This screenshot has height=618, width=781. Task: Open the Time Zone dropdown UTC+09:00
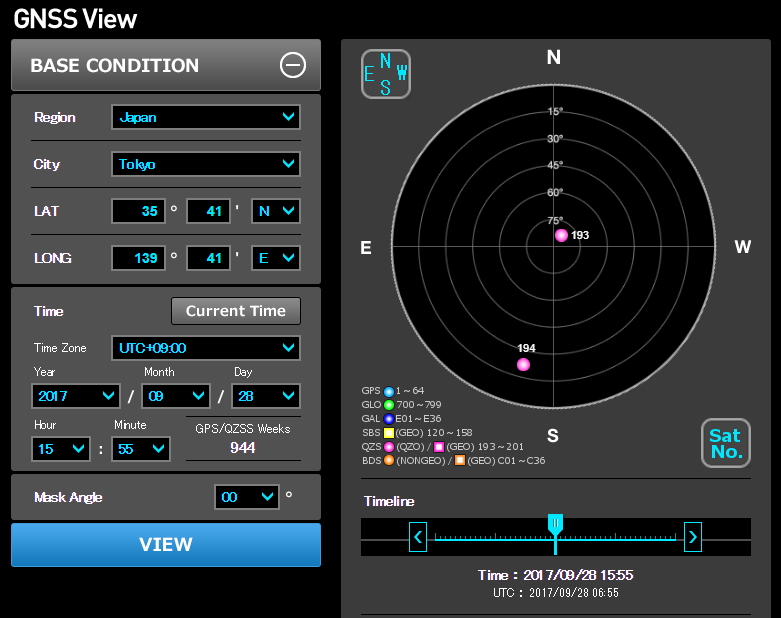click(206, 348)
